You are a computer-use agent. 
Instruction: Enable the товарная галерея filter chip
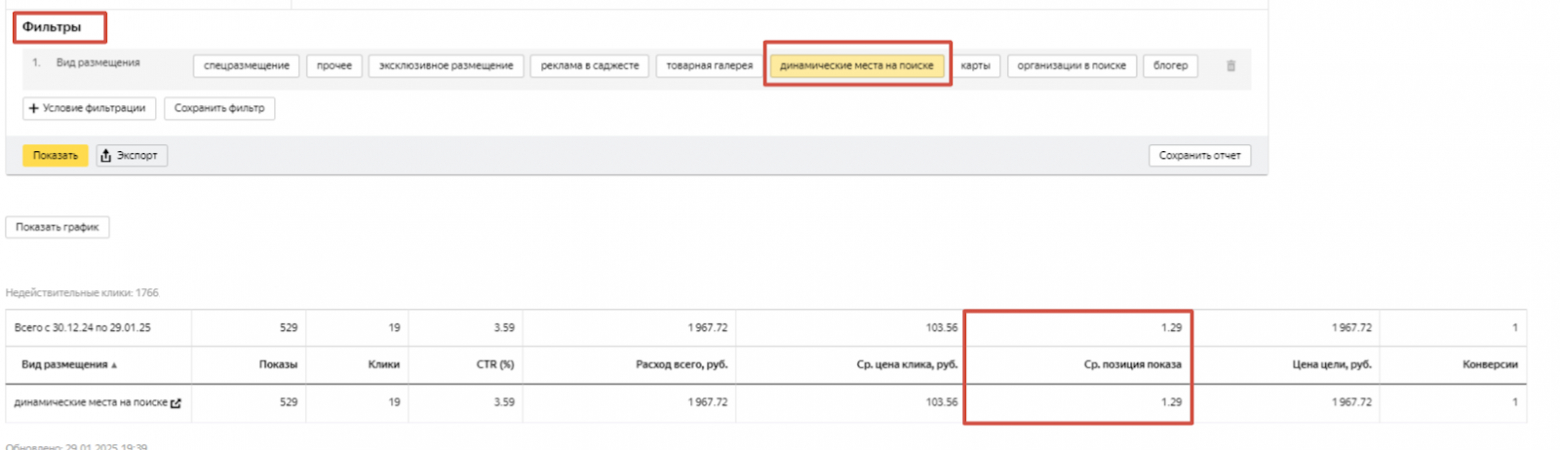(709, 66)
